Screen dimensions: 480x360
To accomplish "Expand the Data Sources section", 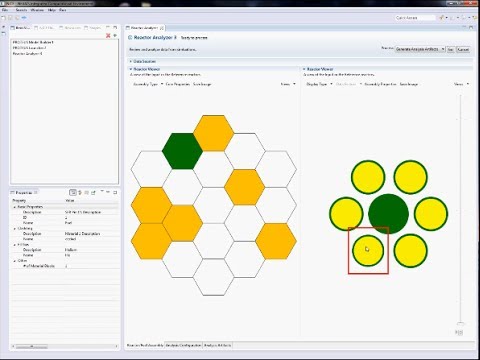I will 131,61.
